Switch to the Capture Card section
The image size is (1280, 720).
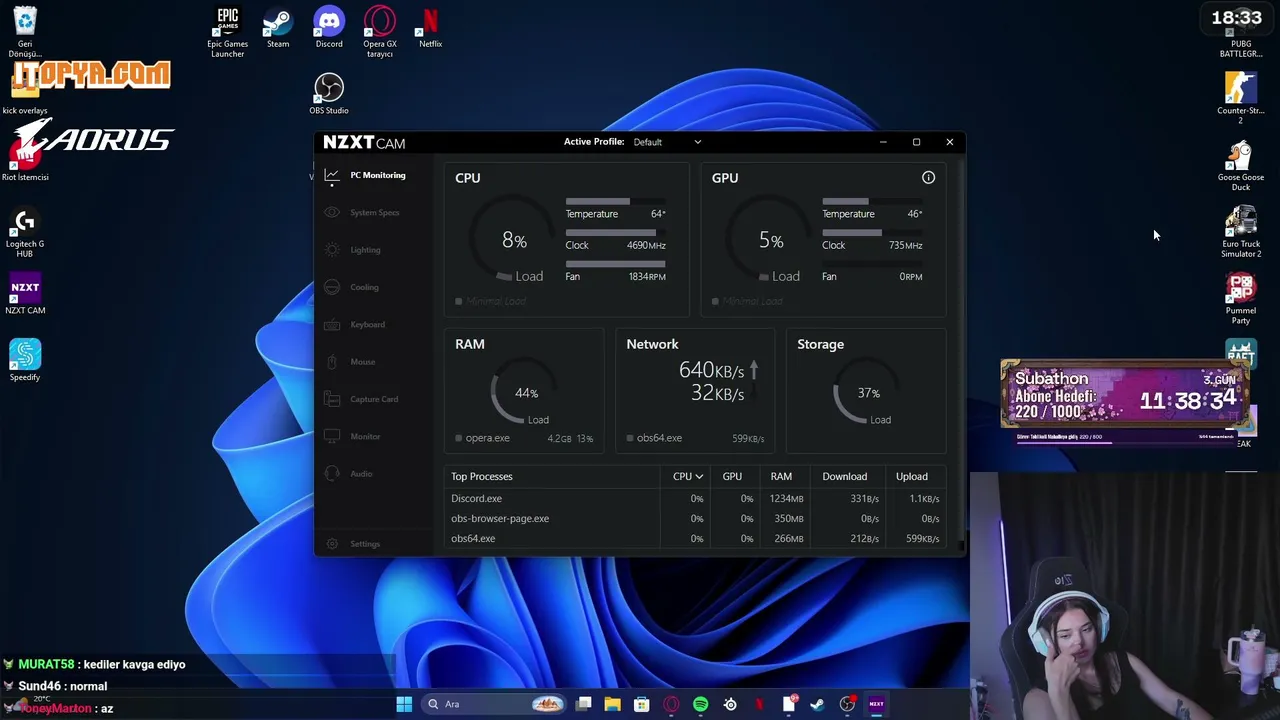[x=374, y=399]
